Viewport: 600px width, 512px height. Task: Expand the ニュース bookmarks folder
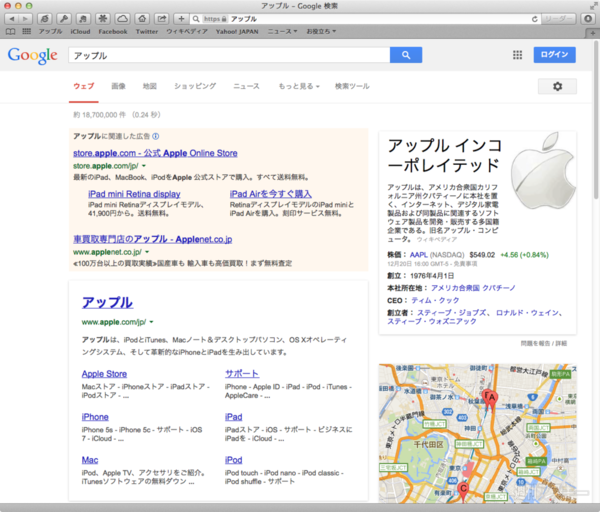pyautogui.click(x=282, y=31)
